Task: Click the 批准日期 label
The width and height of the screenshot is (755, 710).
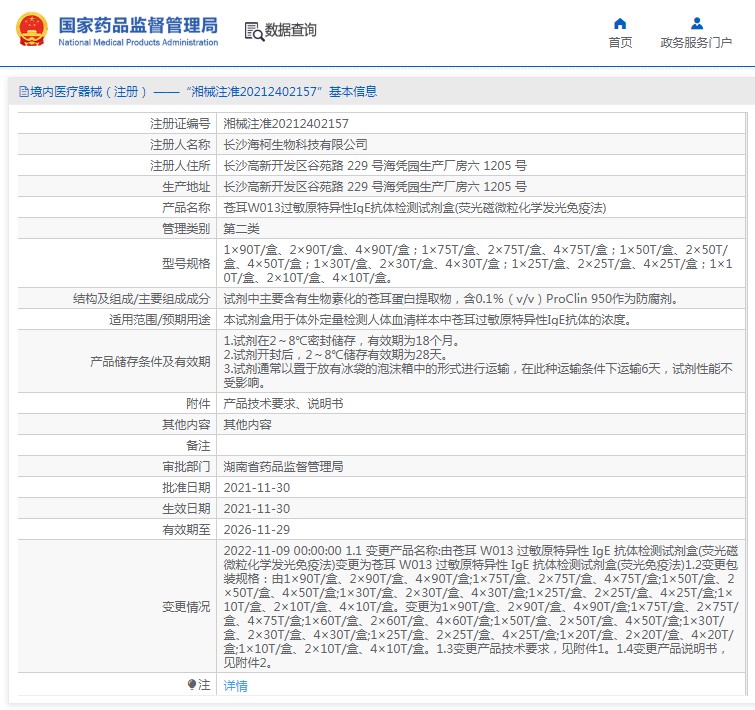Action: pyautogui.click(x=186, y=488)
